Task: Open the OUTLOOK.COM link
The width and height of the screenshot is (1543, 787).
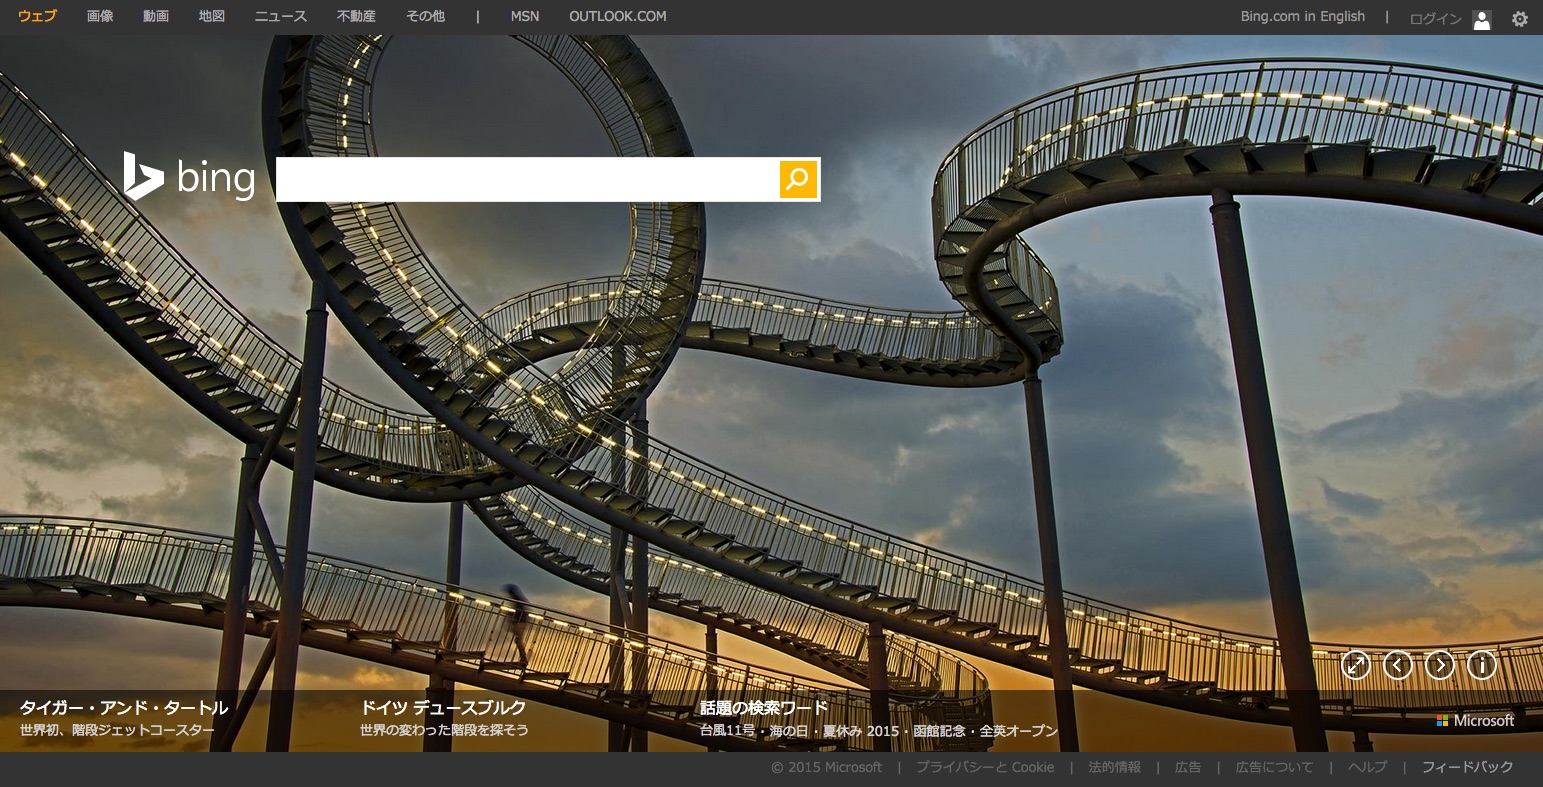Action: [x=617, y=16]
